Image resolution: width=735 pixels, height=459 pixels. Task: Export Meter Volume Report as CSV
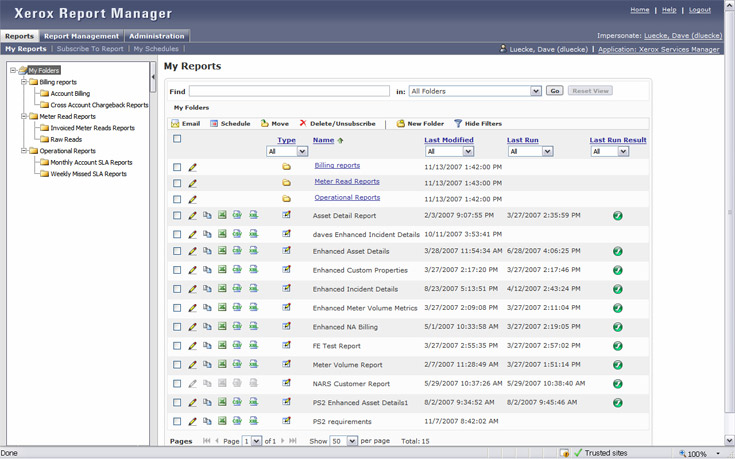tap(237, 364)
